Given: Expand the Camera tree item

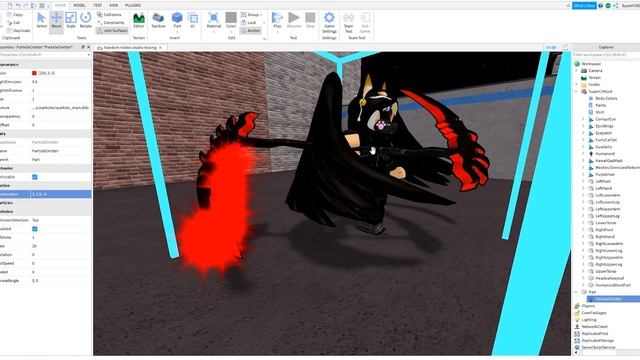Looking at the screenshot, I should 576,71.
